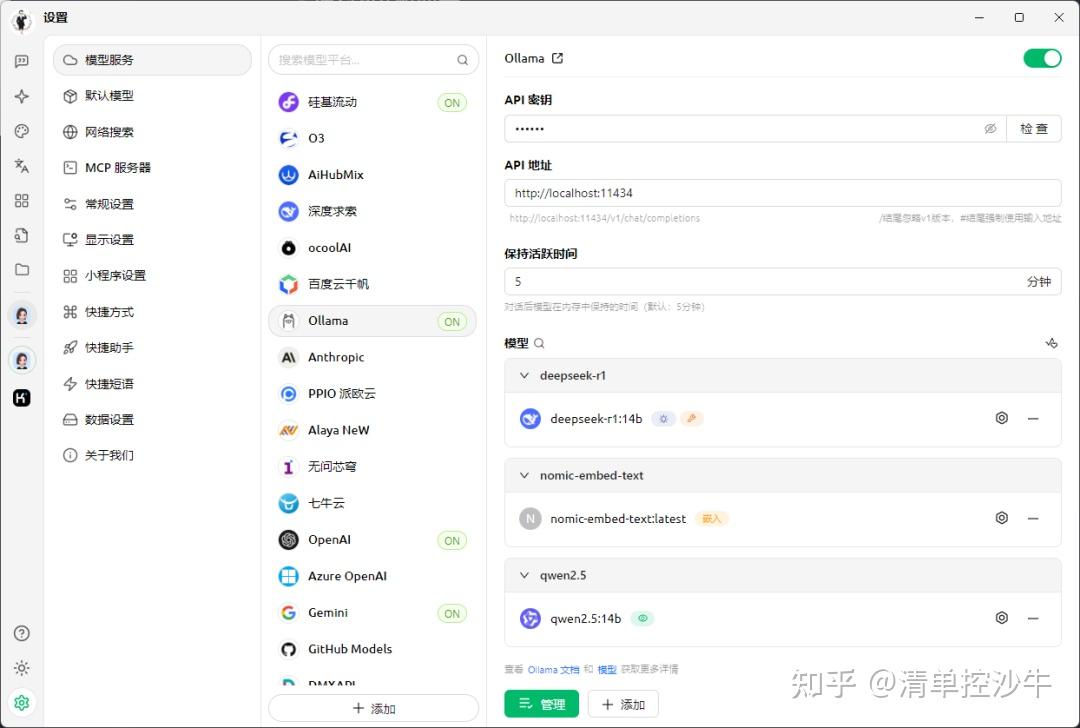Click the tool tag icon on deepseek-r1:14b
Image resolution: width=1080 pixels, height=728 pixels.
[692, 418]
